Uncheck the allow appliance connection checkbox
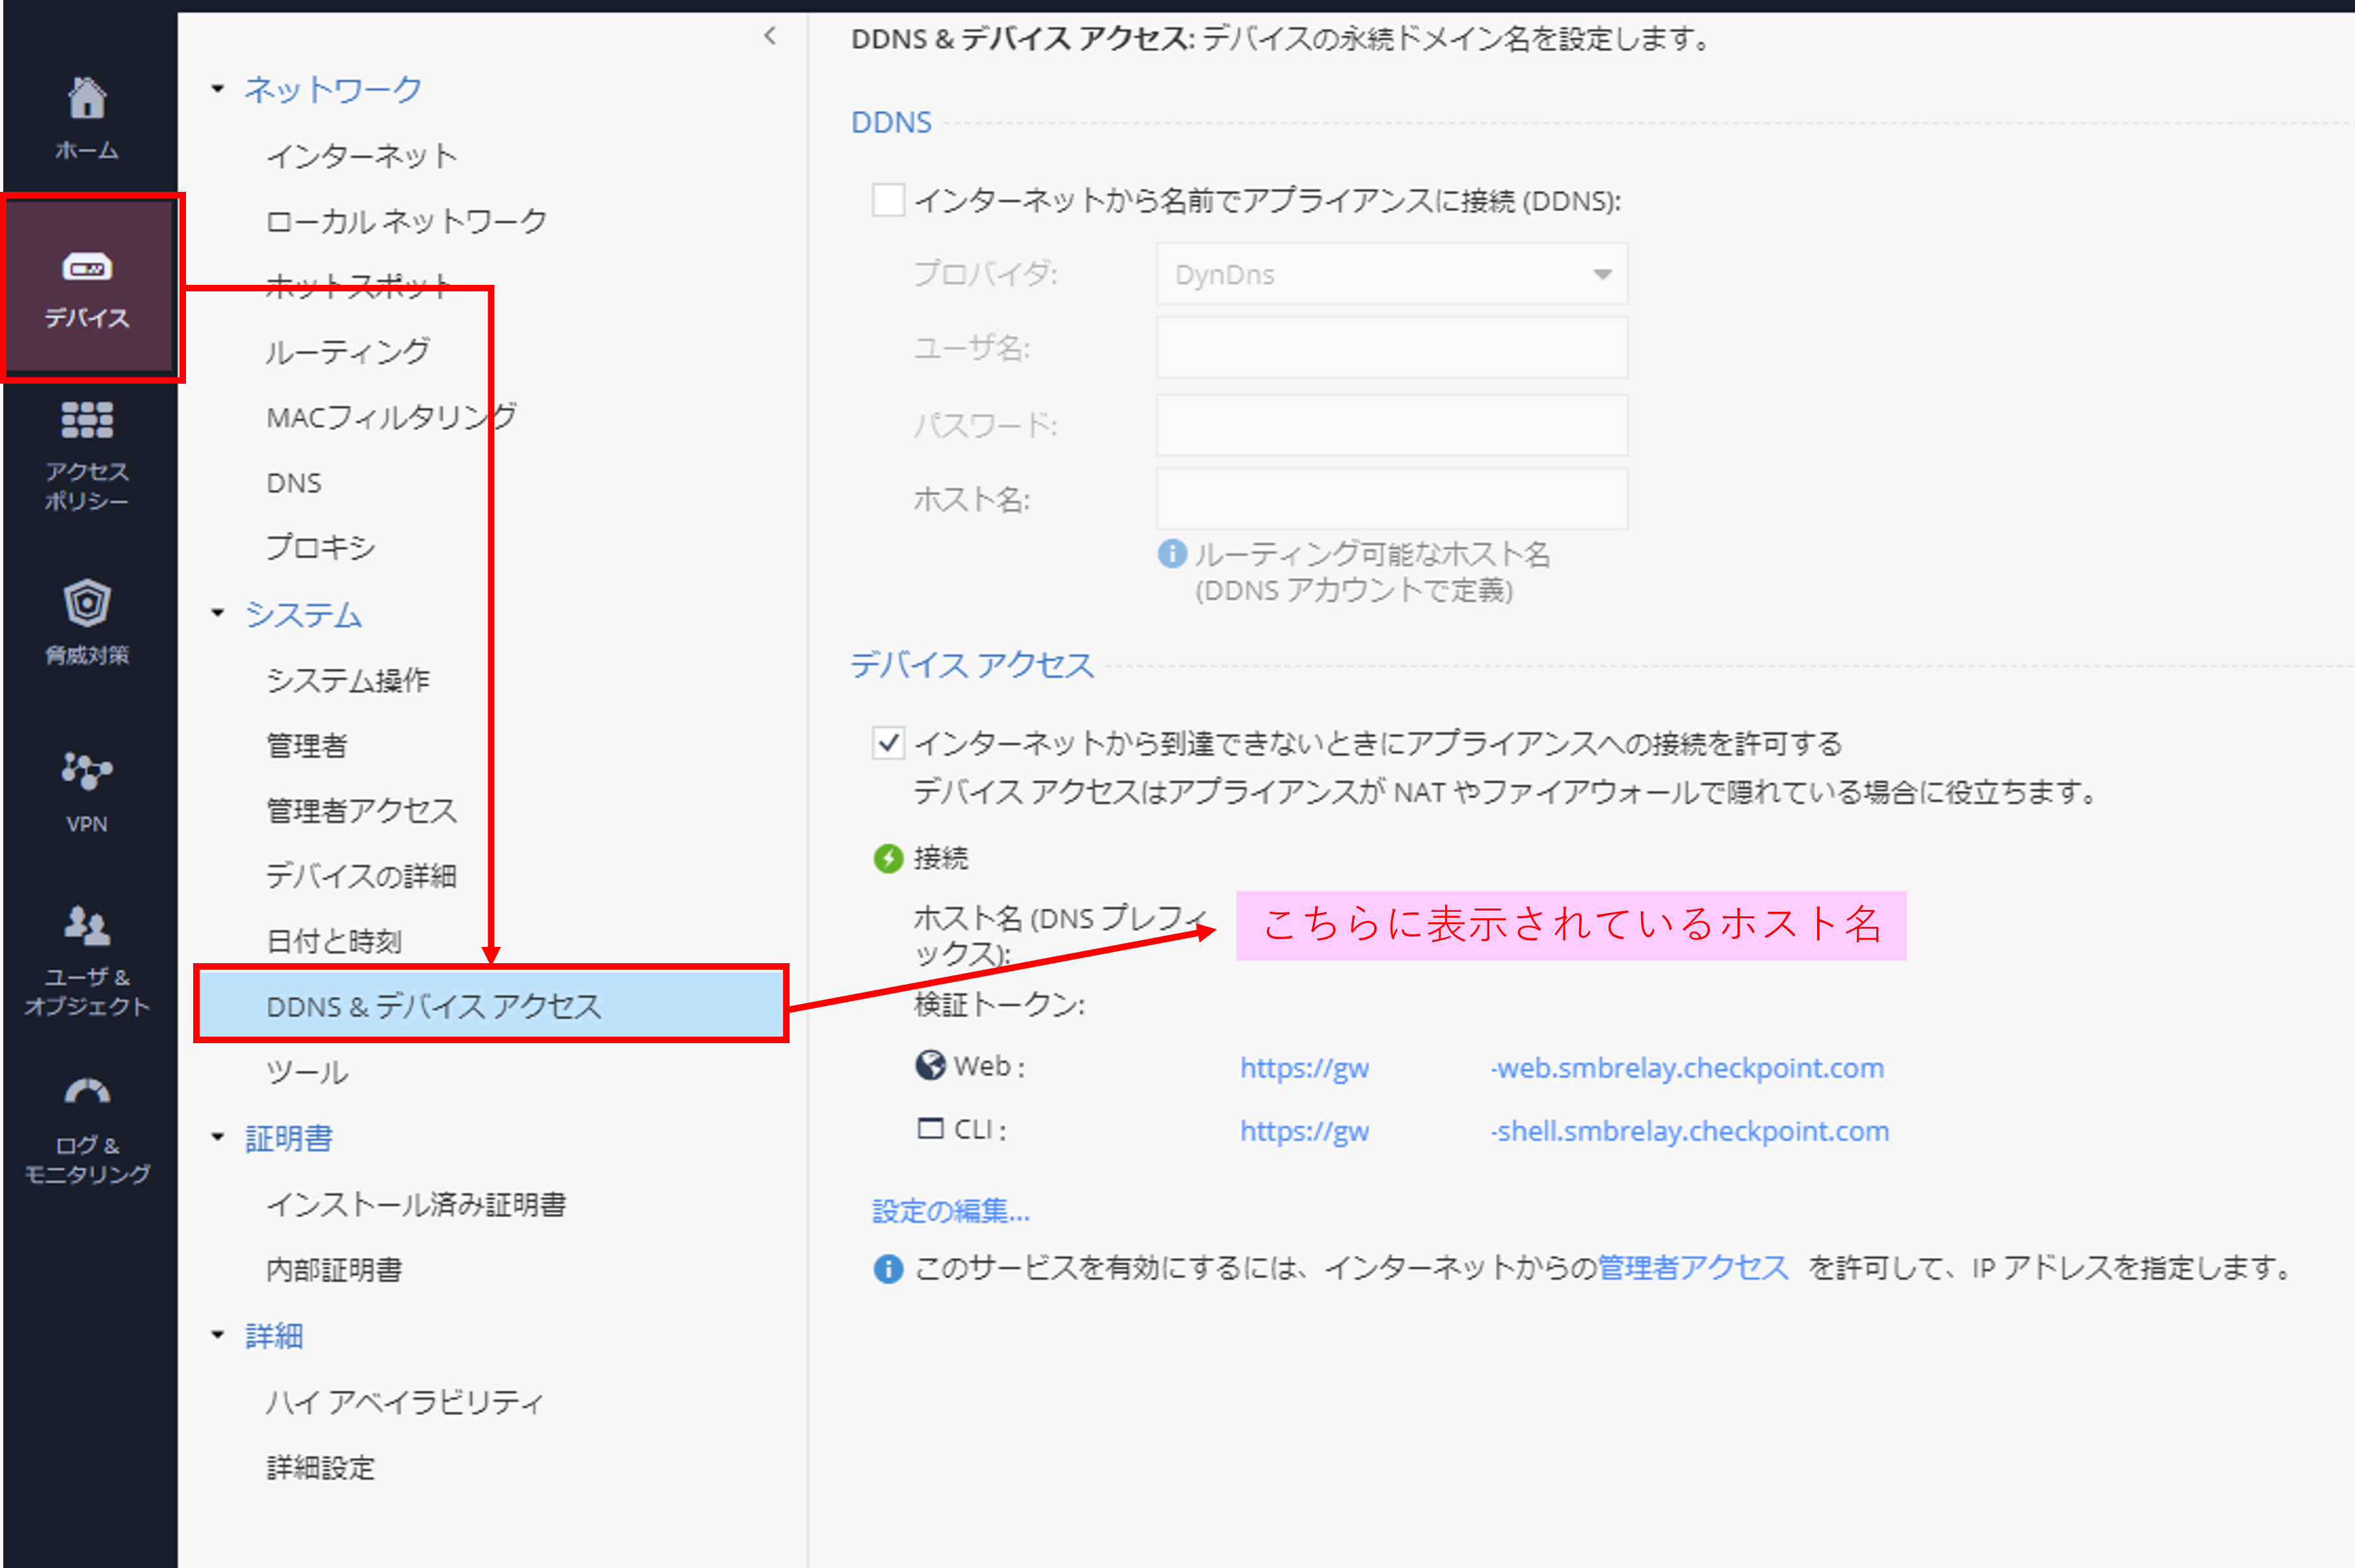The image size is (2355, 1568). coord(888,743)
